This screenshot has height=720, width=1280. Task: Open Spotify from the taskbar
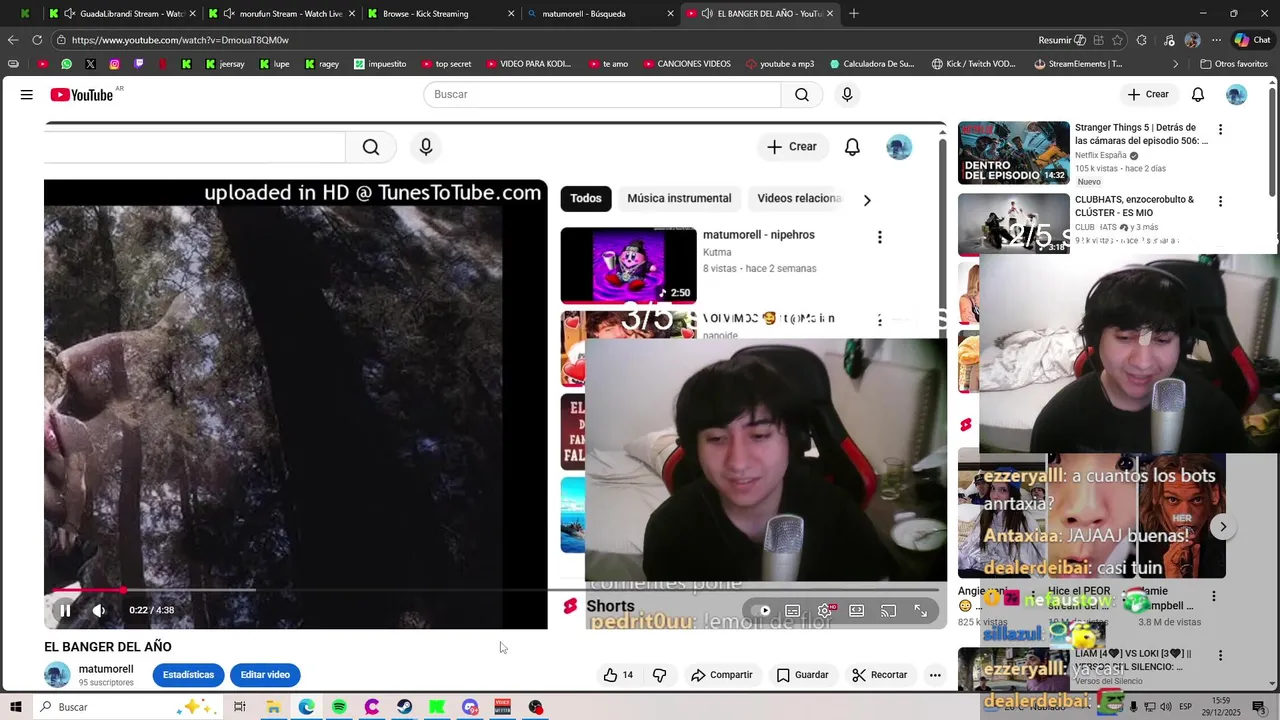click(339, 707)
